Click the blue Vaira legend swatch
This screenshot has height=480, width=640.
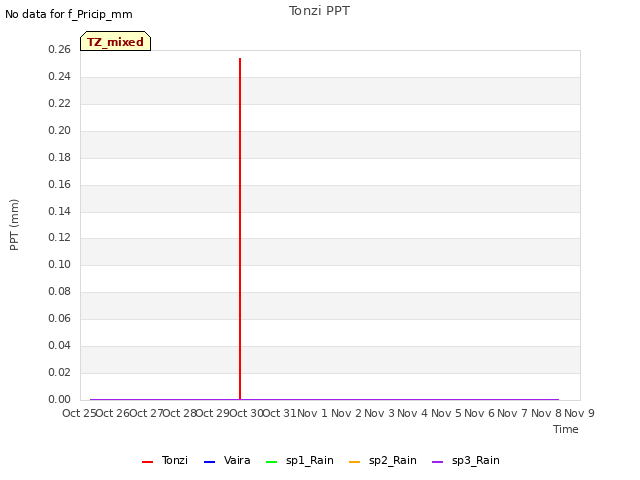[x=209, y=462]
